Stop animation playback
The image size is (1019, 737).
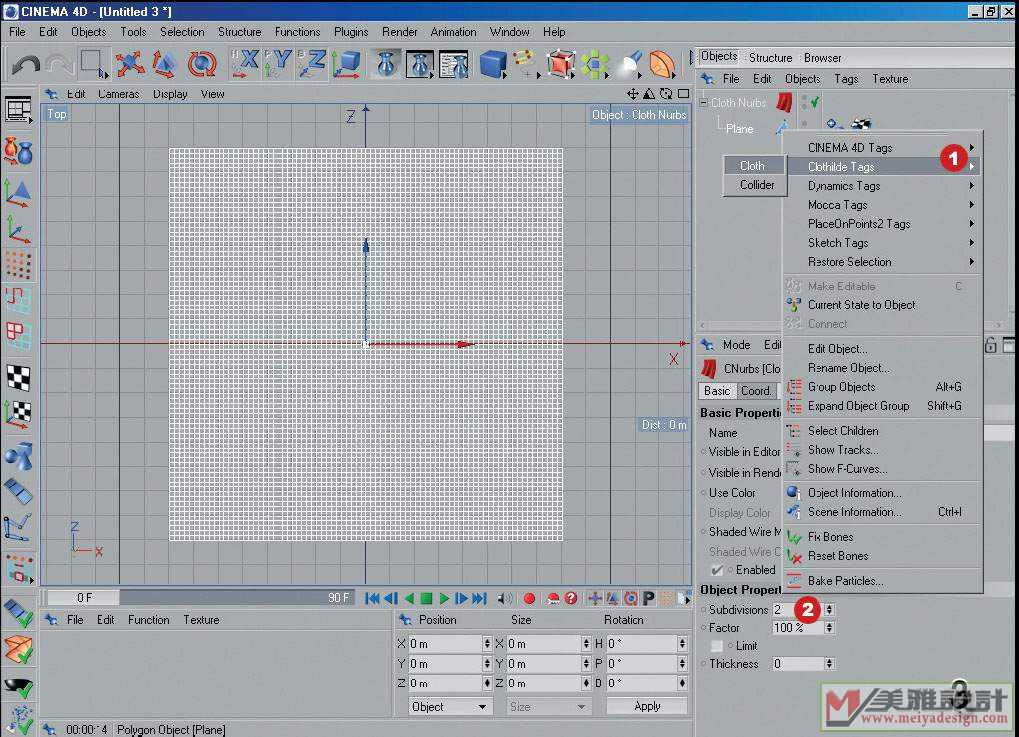pos(426,598)
